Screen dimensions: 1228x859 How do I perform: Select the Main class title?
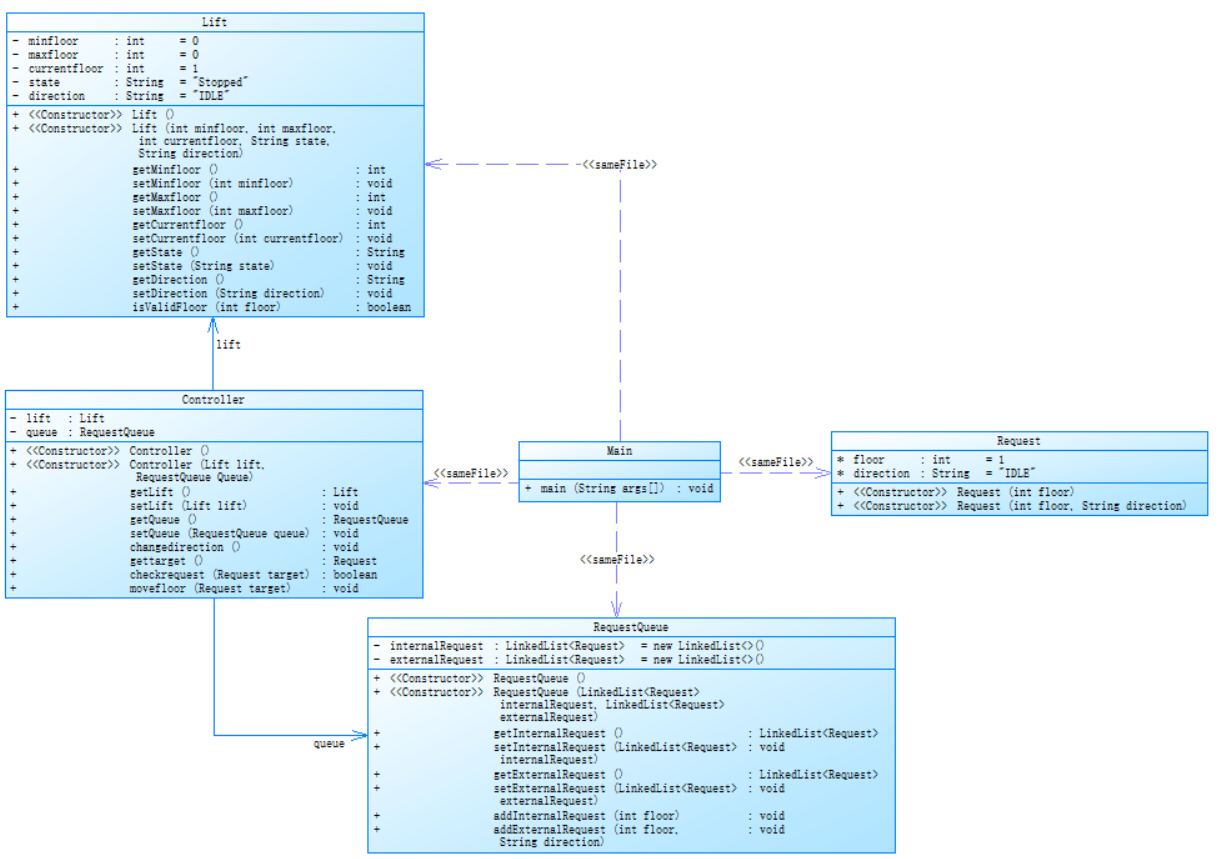619,451
